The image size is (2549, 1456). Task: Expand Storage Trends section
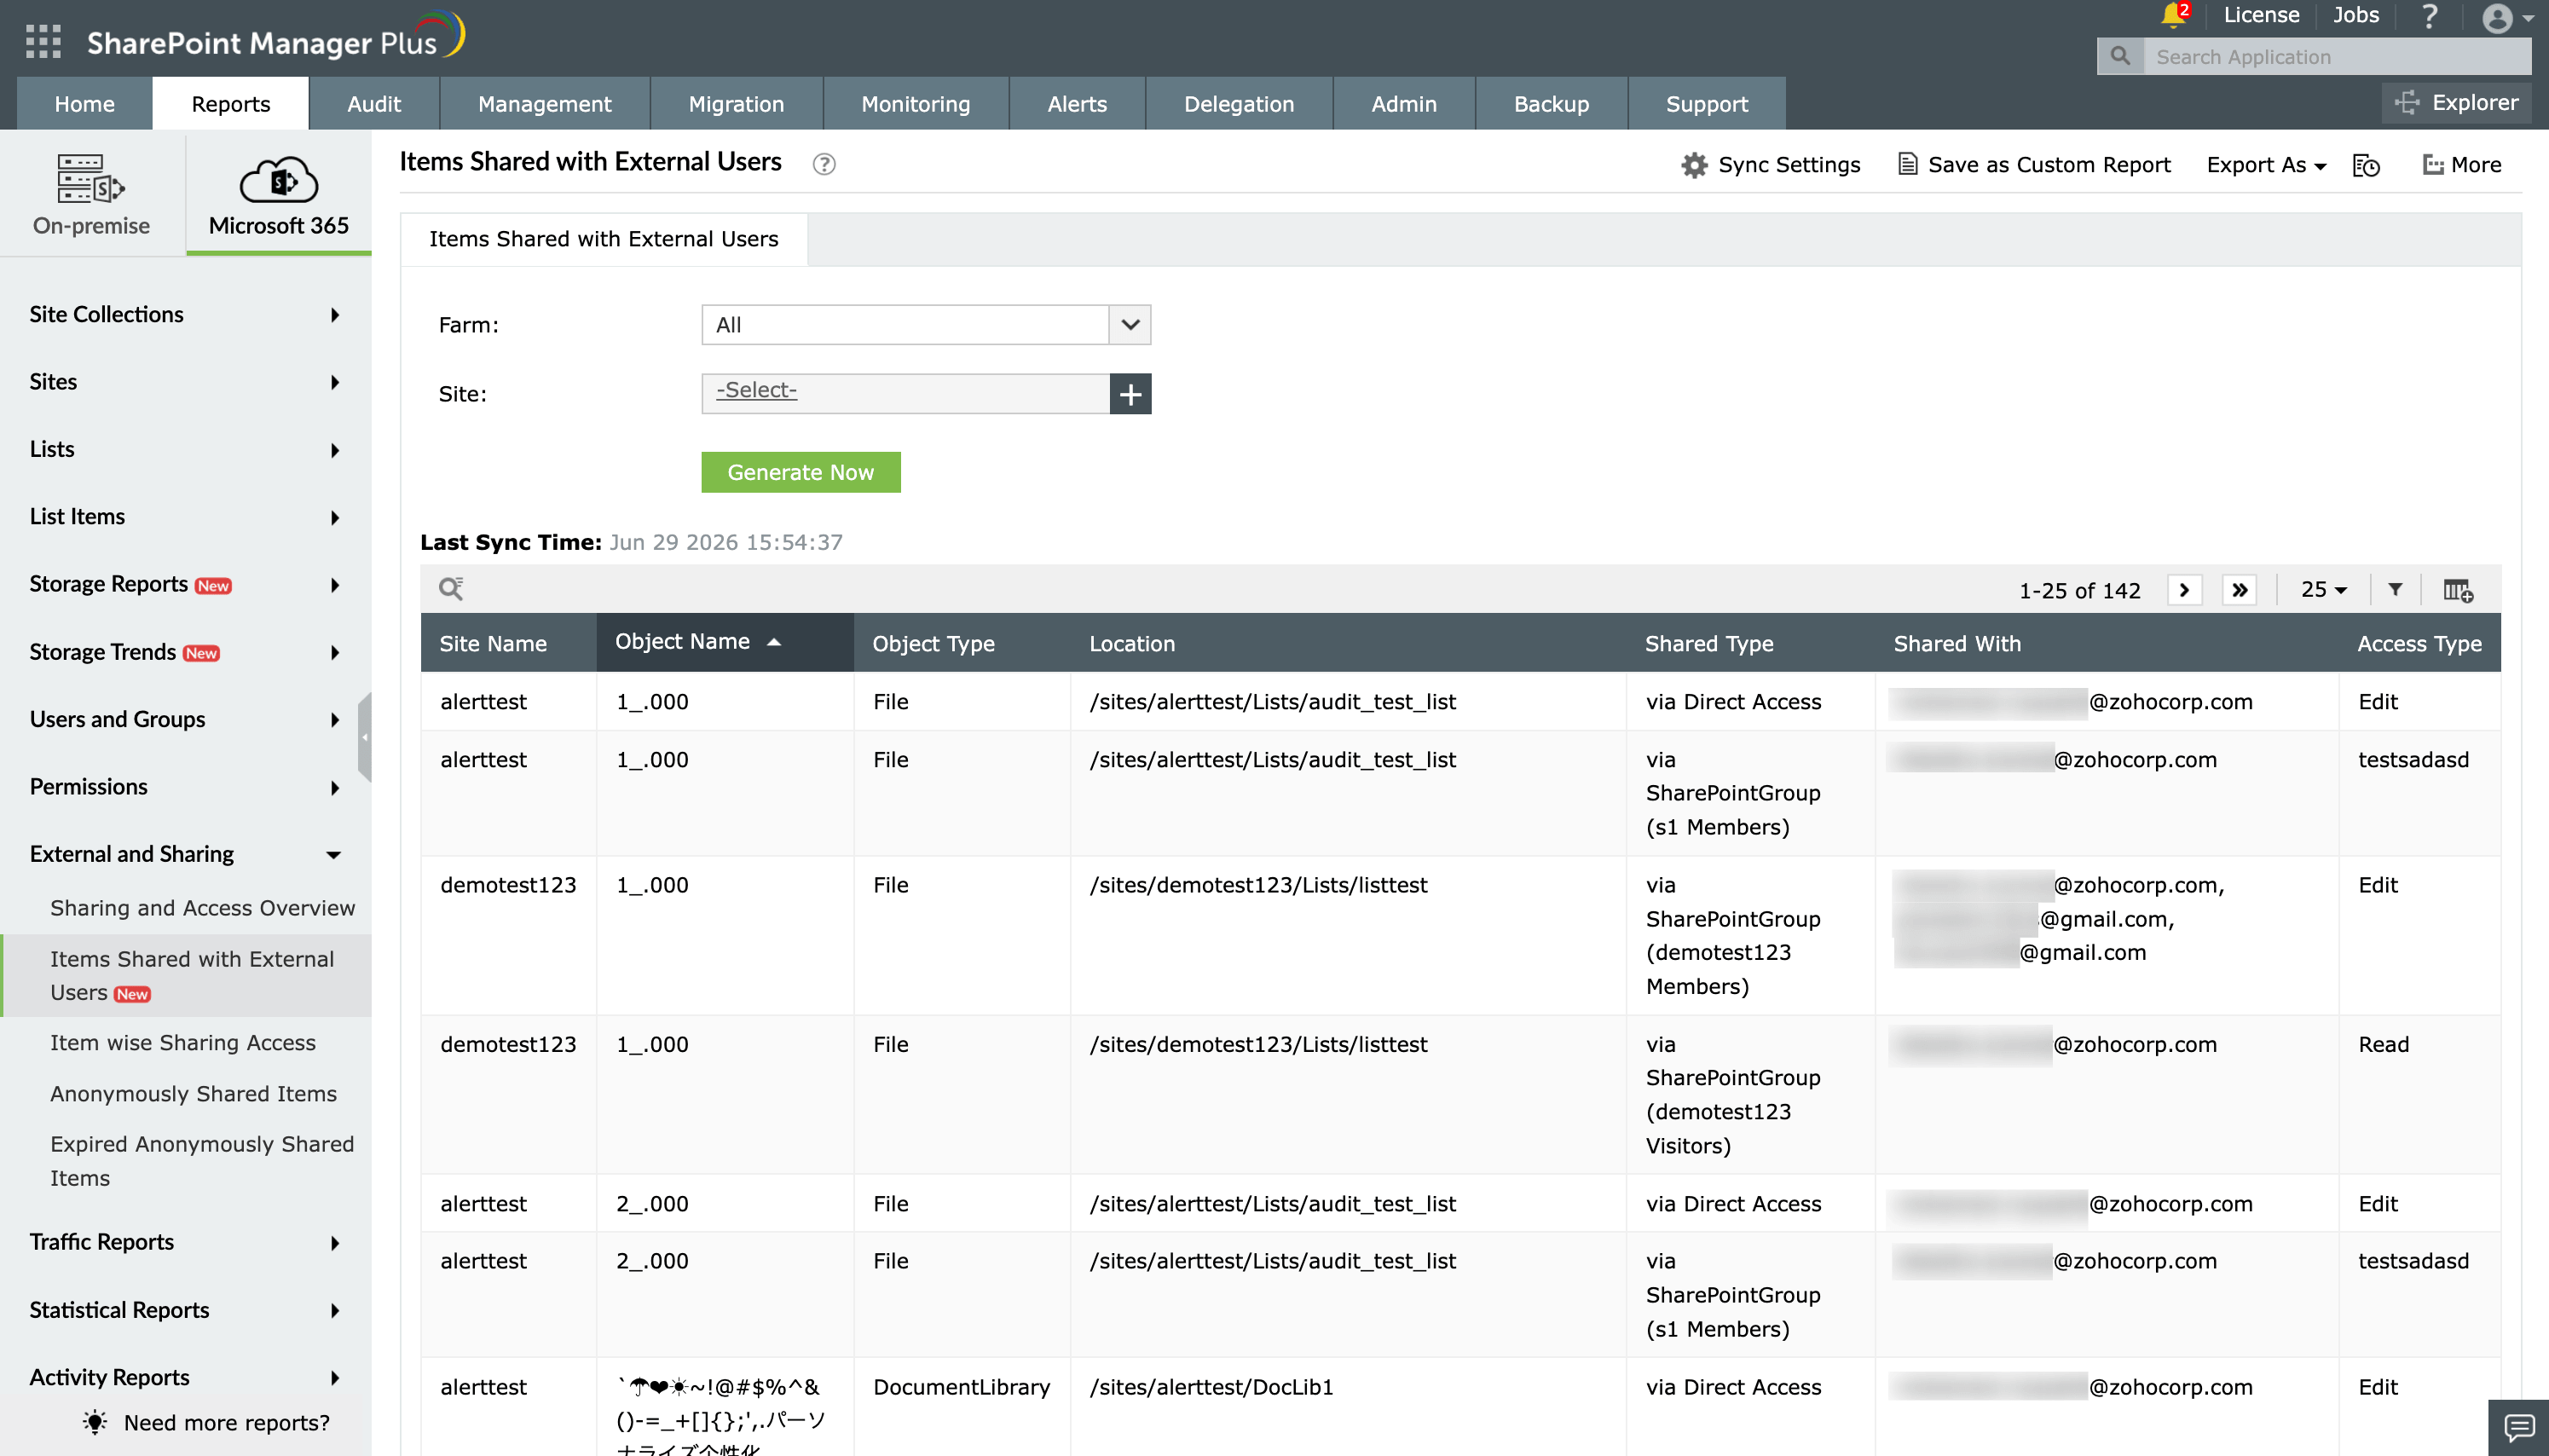(186, 652)
